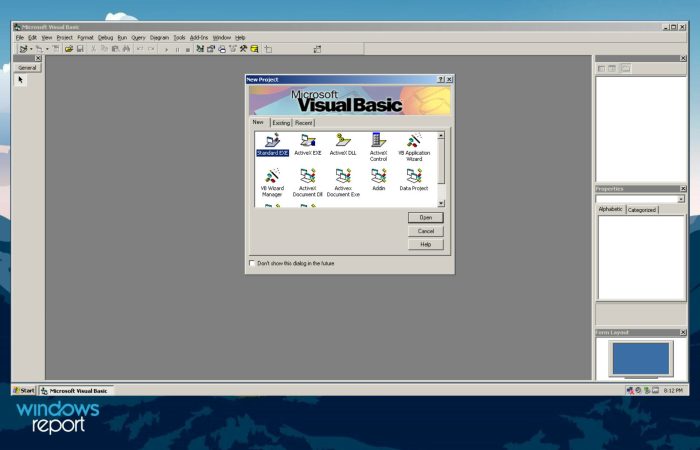Click project list scrollbar down arrow

(x=441, y=203)
